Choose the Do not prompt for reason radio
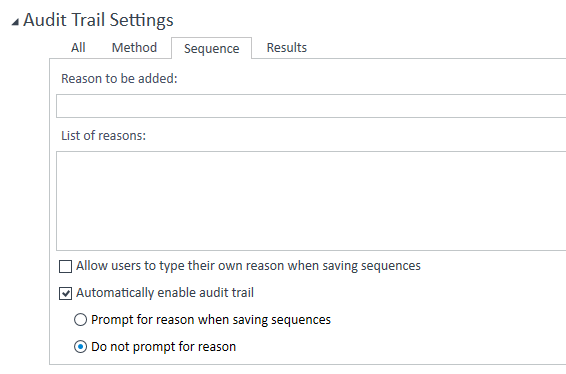The image size is (566, 374). [80, 347]
